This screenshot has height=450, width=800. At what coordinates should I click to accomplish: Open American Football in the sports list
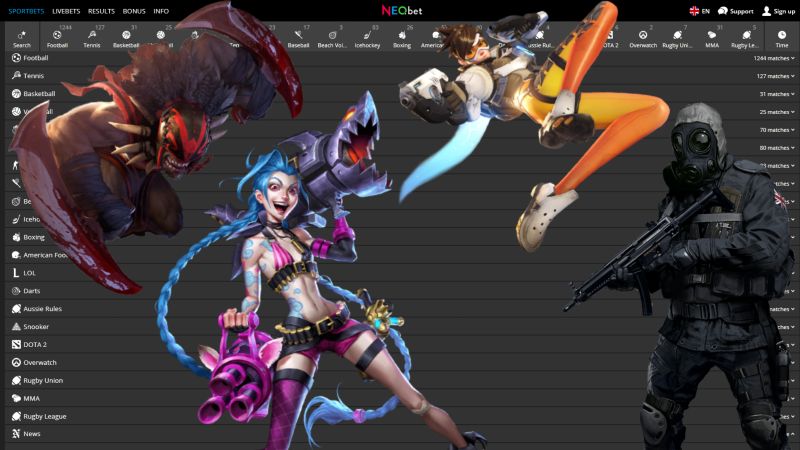40,255
